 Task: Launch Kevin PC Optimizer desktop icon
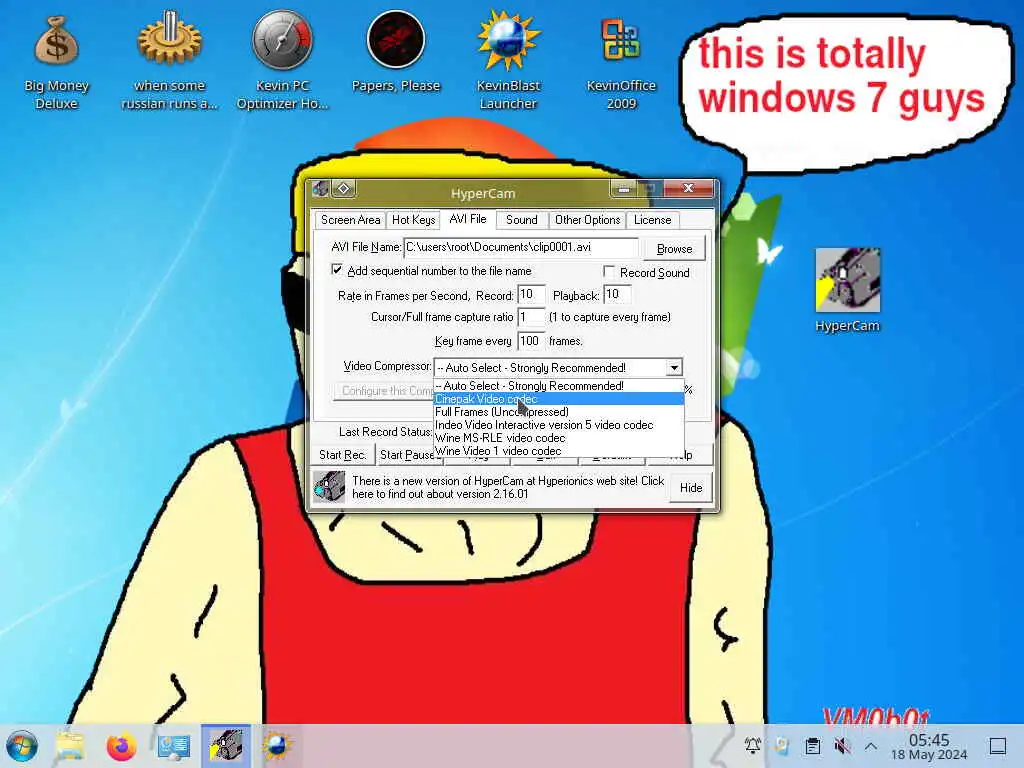[282, 62]
